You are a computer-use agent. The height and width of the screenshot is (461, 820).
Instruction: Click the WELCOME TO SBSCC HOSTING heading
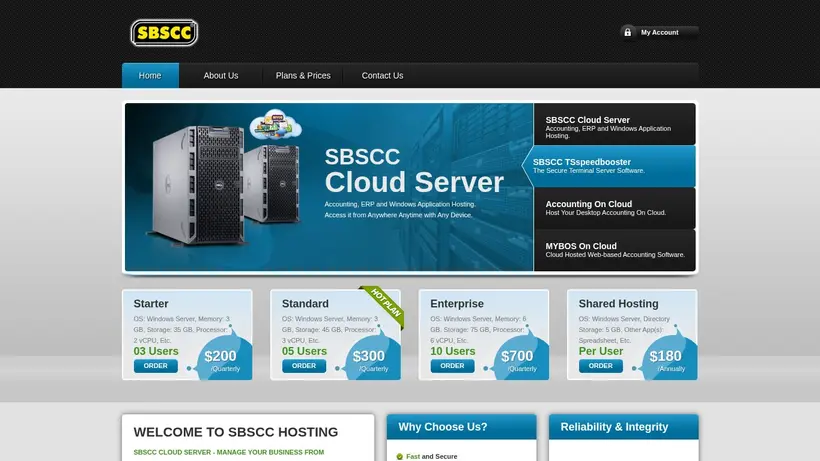pos(236,432)
